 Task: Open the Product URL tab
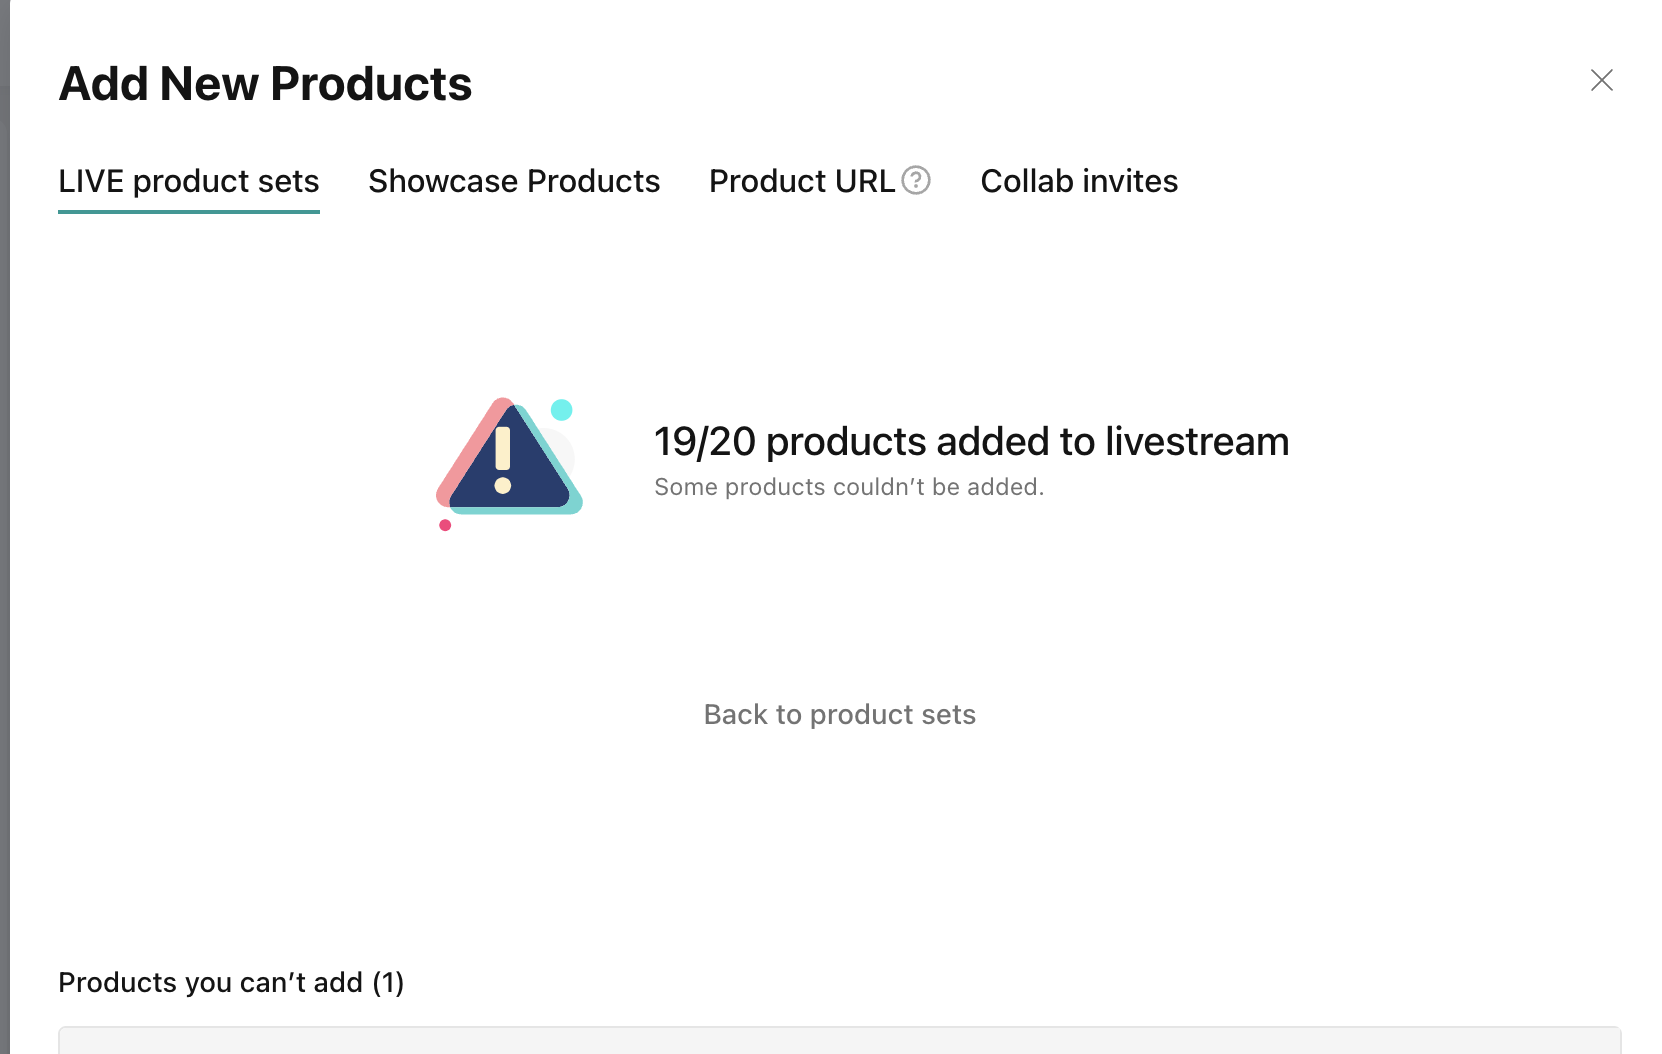click(801, 181)
